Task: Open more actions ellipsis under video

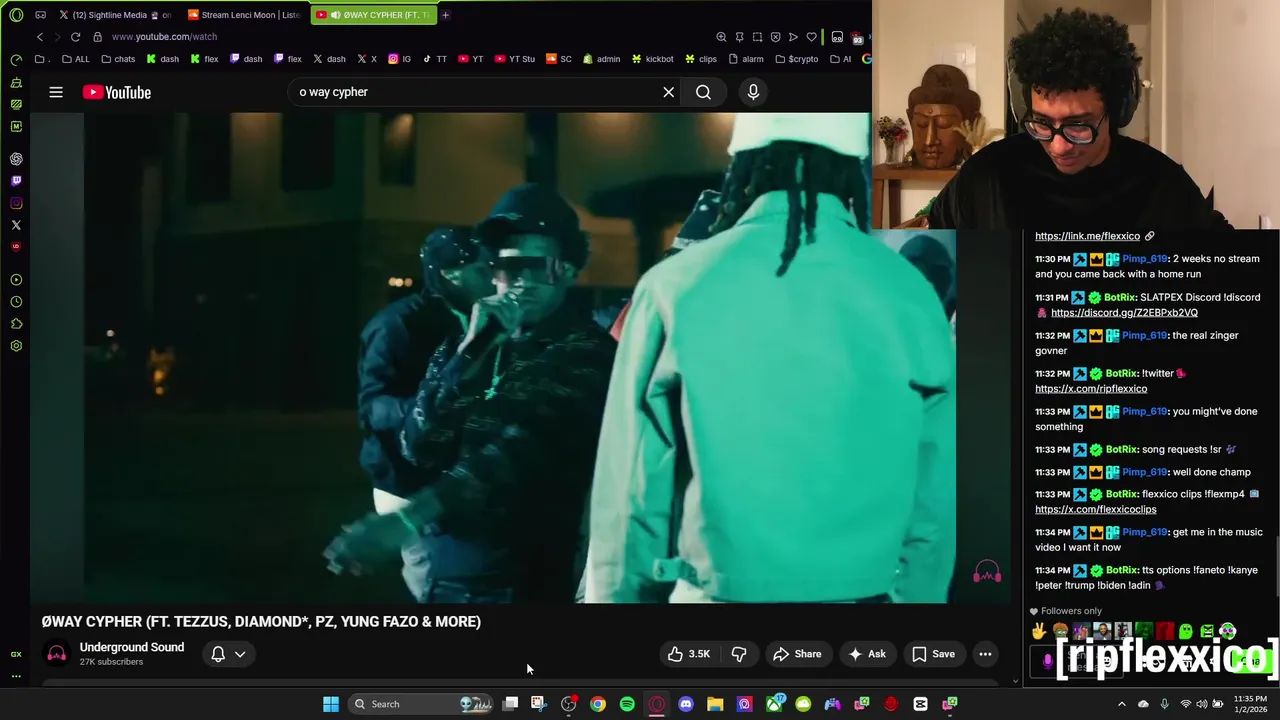Action: [x=985, y=654]
